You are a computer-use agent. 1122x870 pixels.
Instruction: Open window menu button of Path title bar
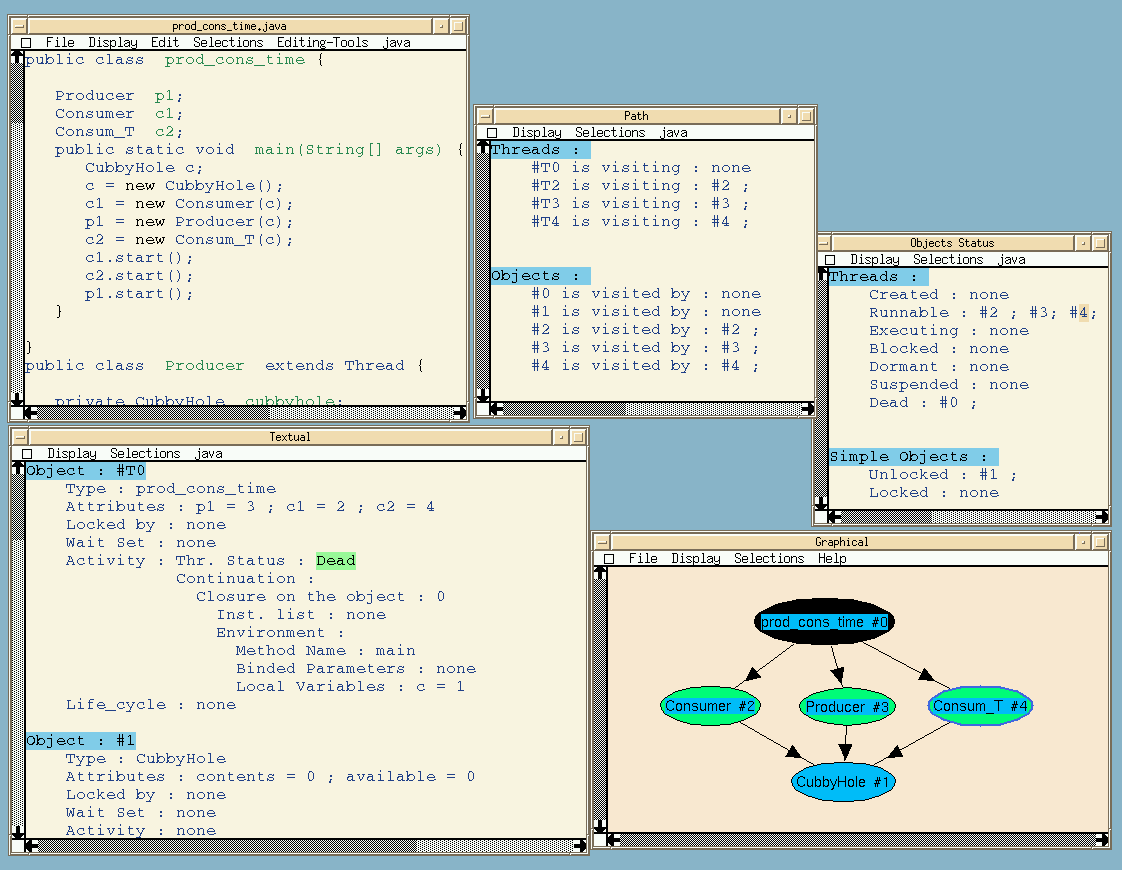coord(484,116)
